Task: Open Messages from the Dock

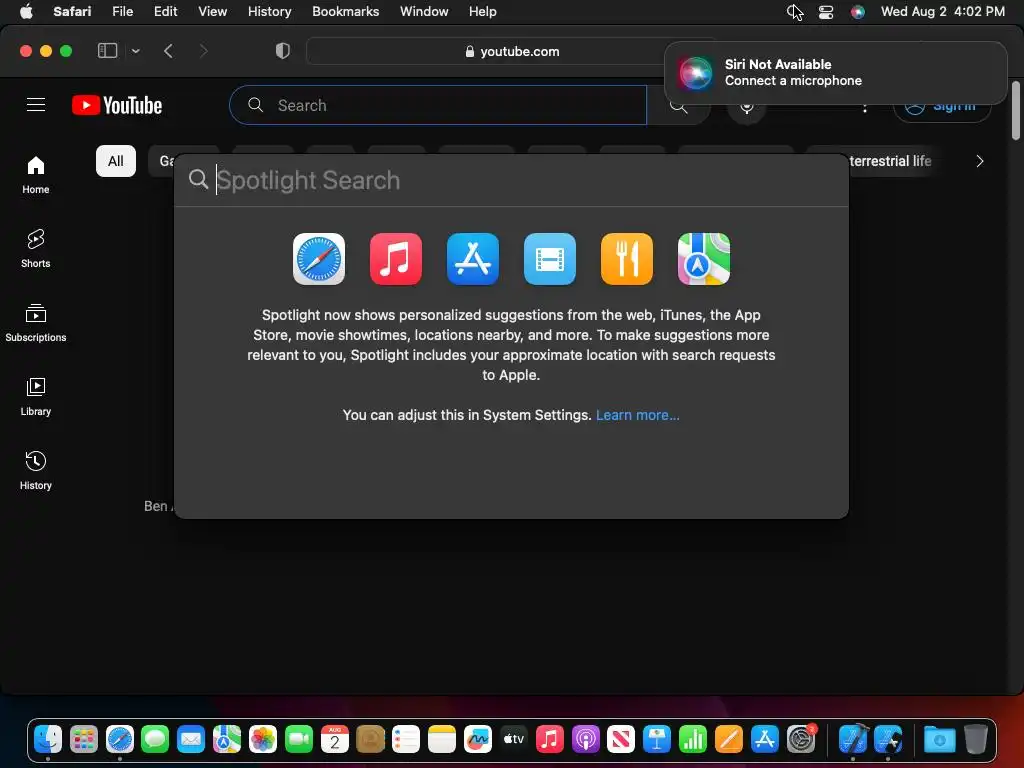Action: 155,739
